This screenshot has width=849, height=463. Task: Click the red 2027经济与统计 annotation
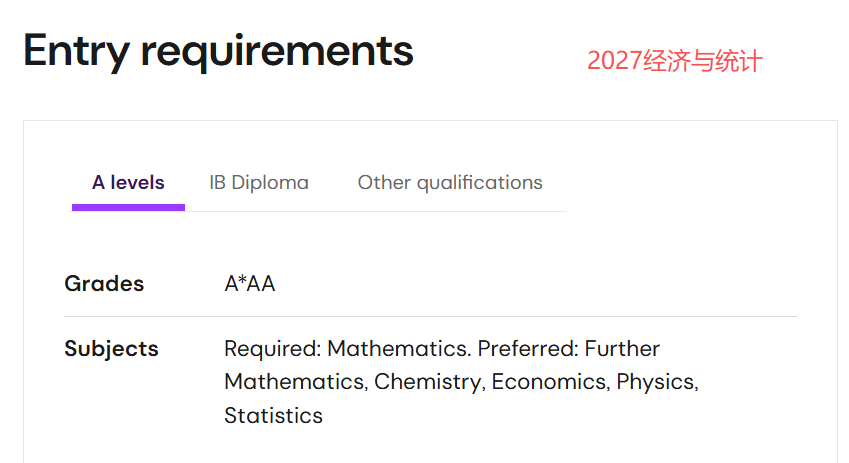674,61
